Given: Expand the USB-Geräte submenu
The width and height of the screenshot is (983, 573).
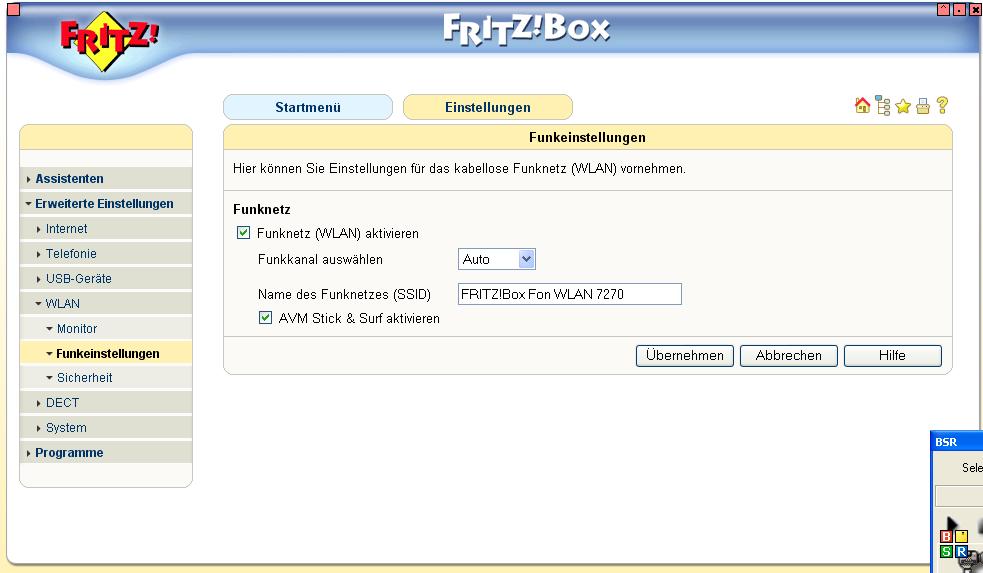Looking at the screenshot, I should click(106, 278).
